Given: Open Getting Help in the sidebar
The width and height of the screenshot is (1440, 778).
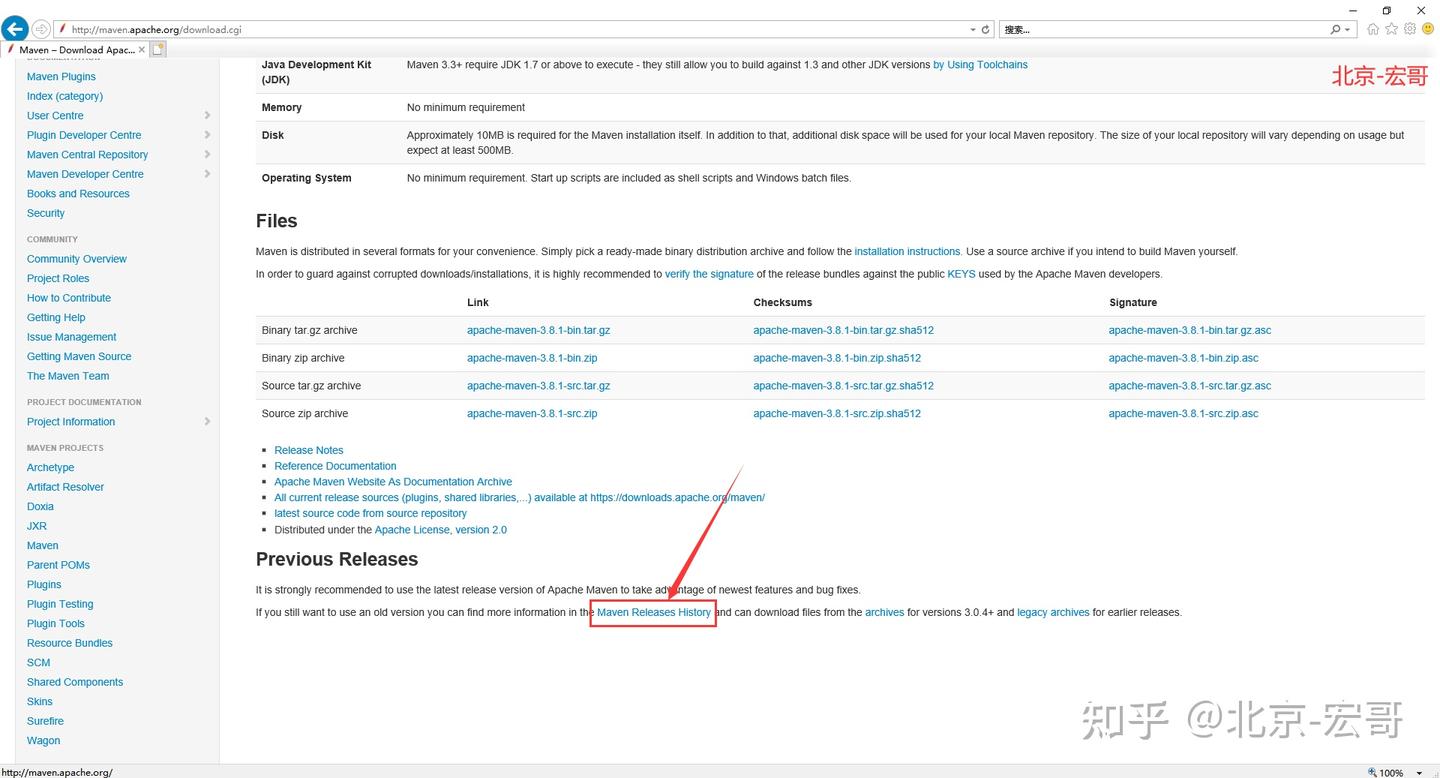Looking at the screenshot, I should [x=56, y=317].
